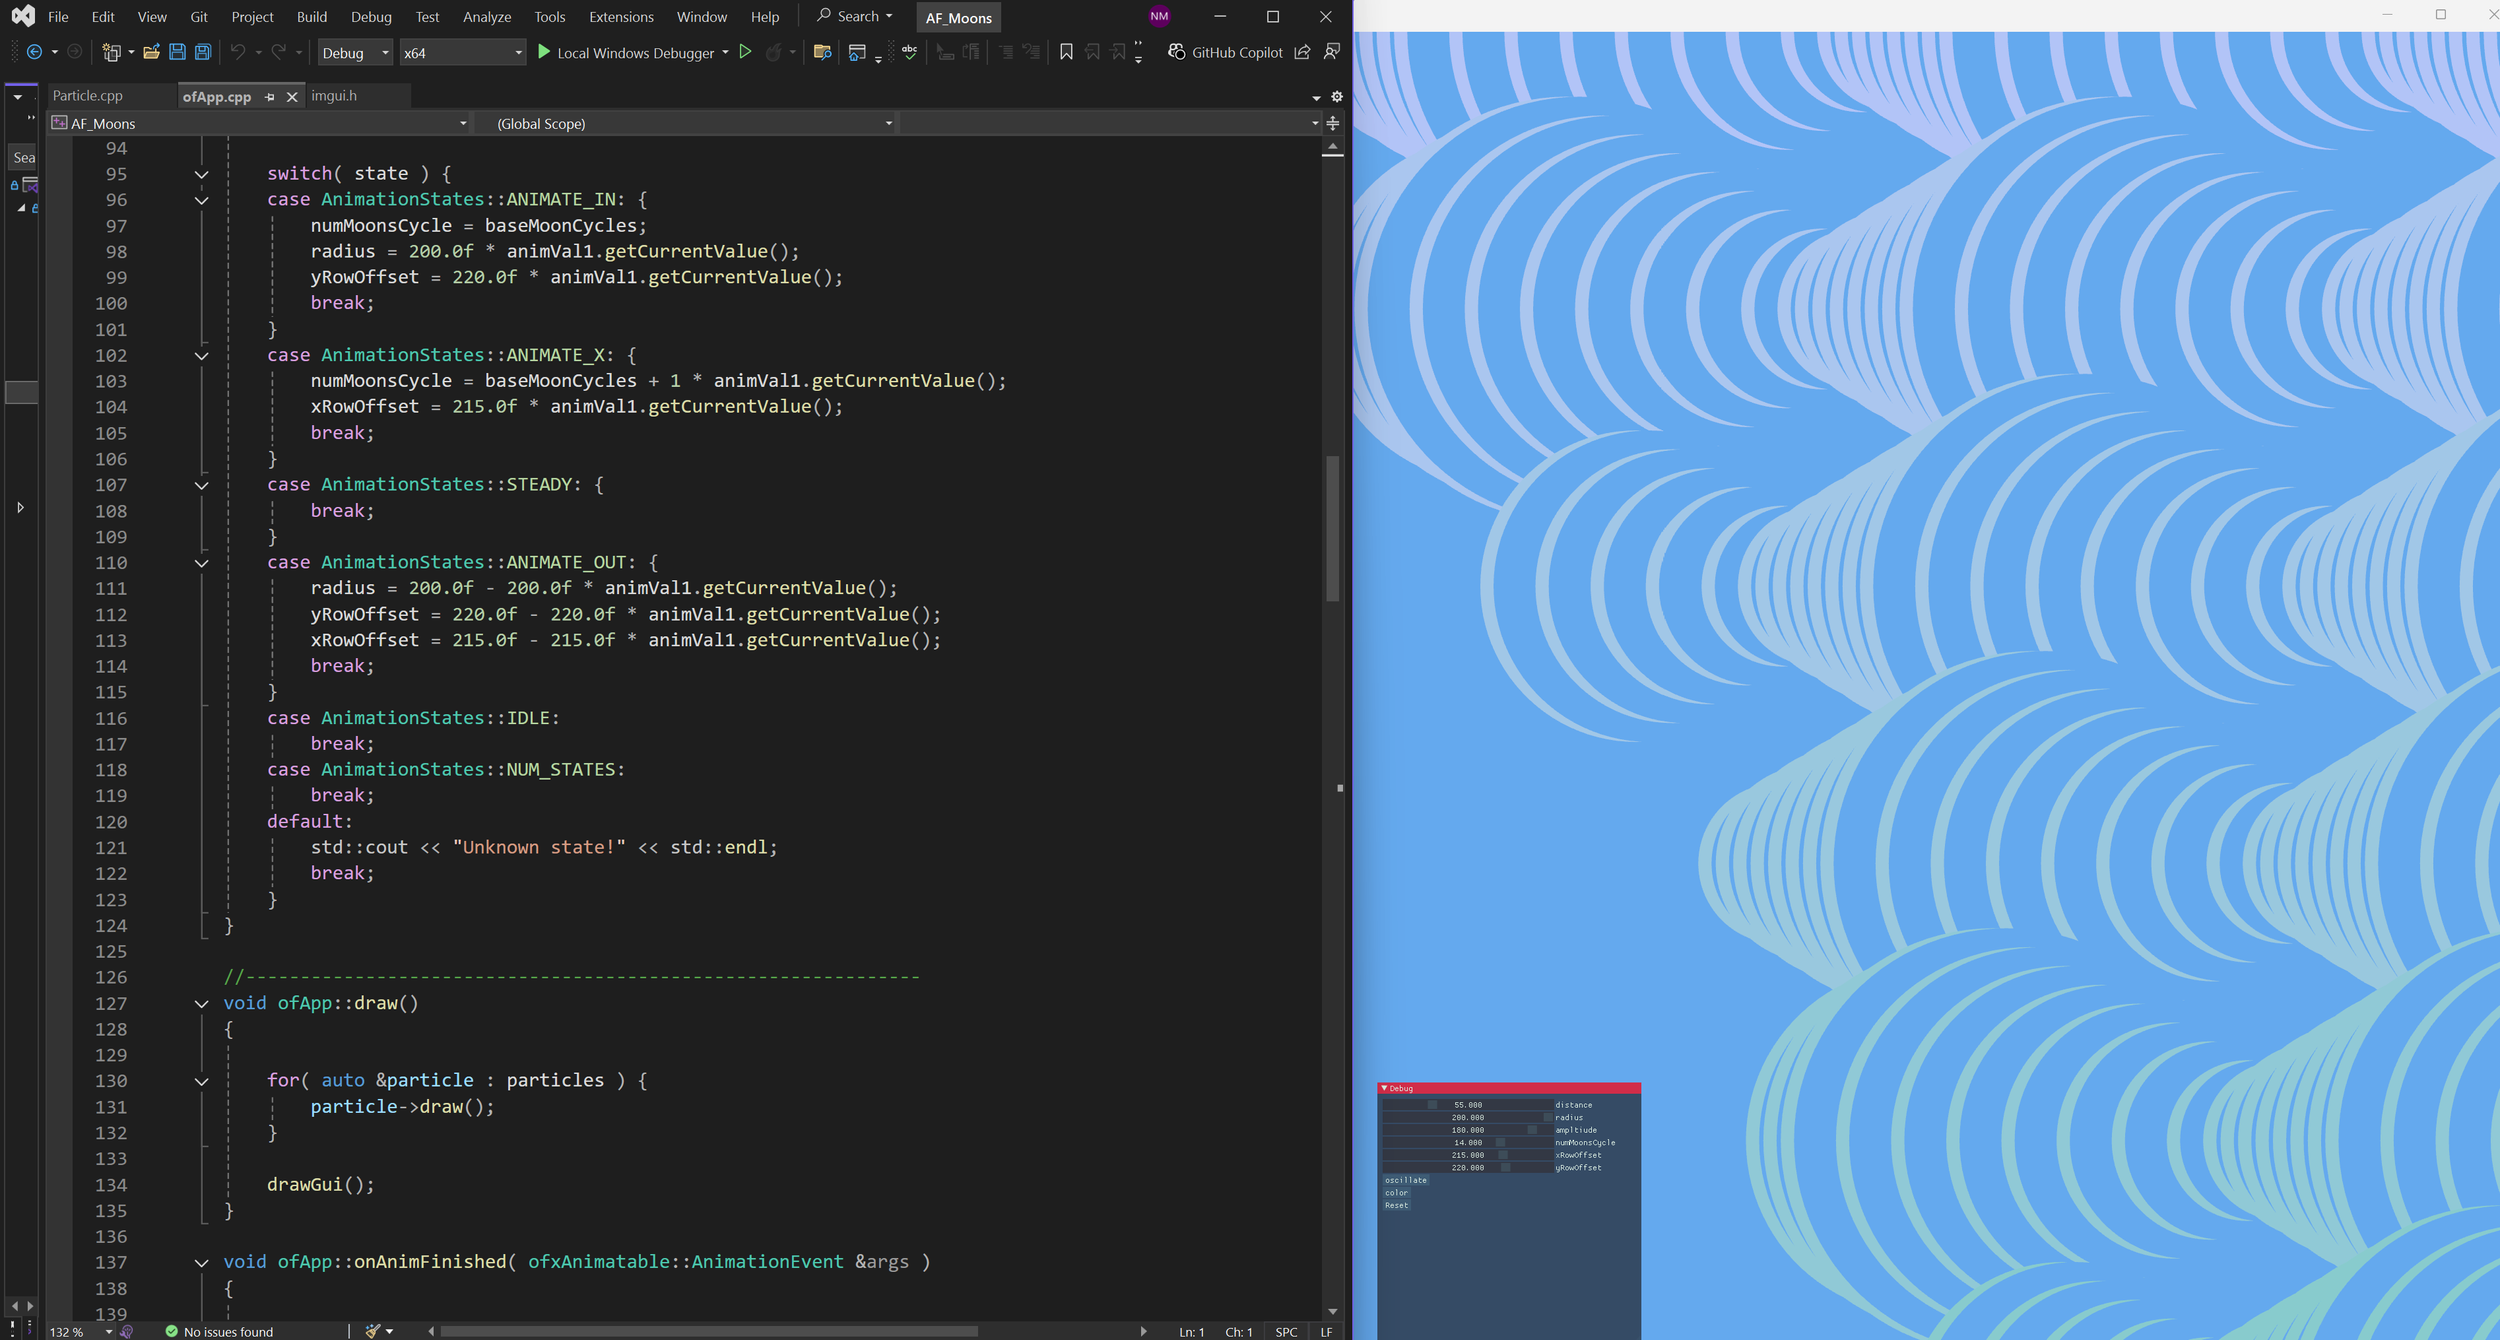This screenshot has width=2500, height=1340.
Task: Click the Undo arrow icon
Action: click(238, 52)
